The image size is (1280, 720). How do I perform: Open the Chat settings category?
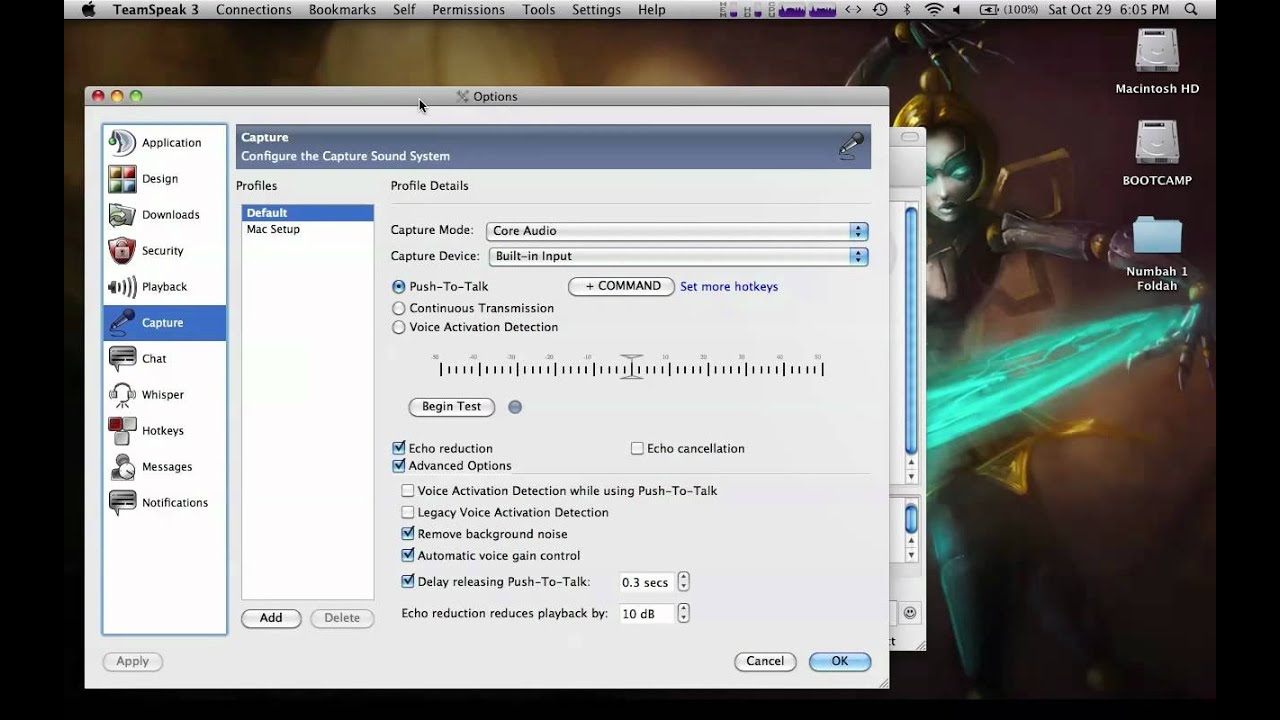pyautogui.click(x=164, y=359)
